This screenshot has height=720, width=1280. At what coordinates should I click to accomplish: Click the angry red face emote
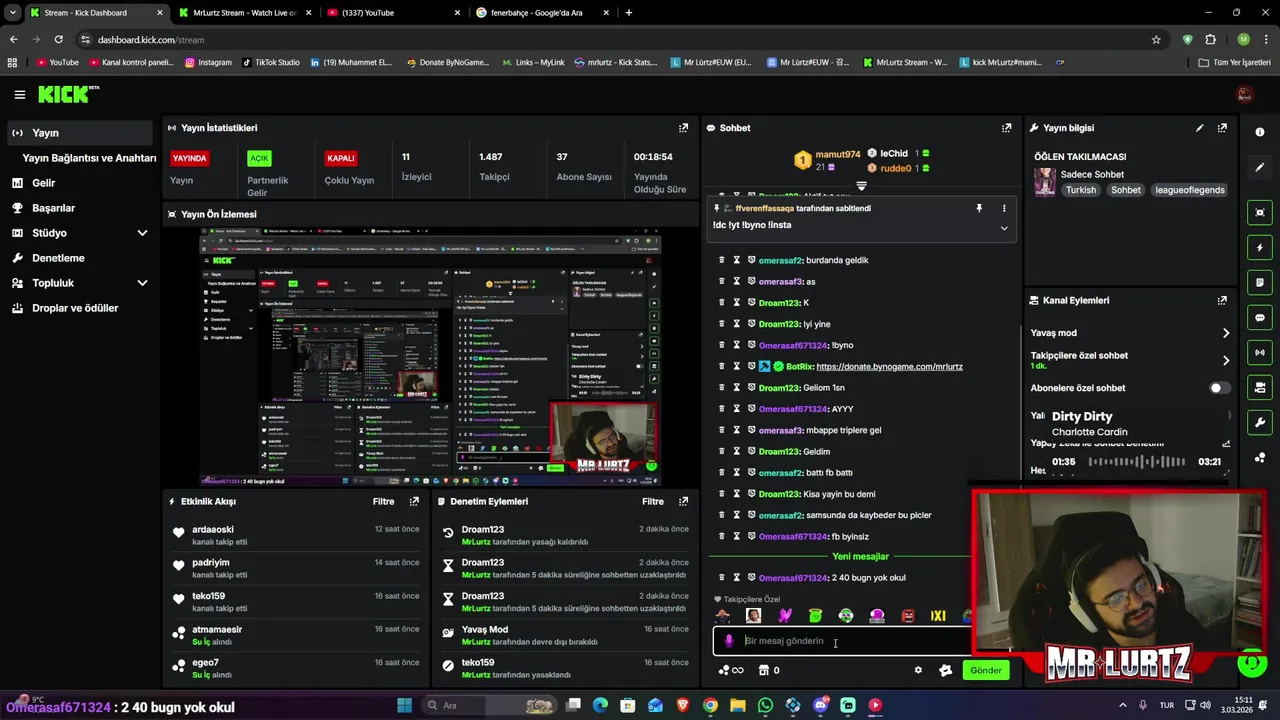[x=908, y=616]
